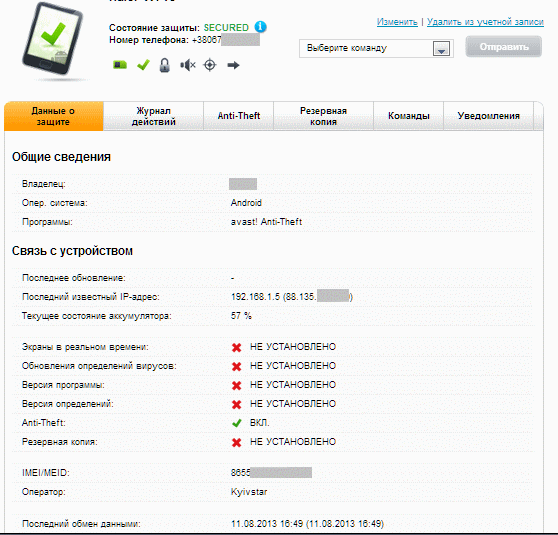
Task: Click the green check next to Anti-Theft ВКЛ.
Action: 236,423
